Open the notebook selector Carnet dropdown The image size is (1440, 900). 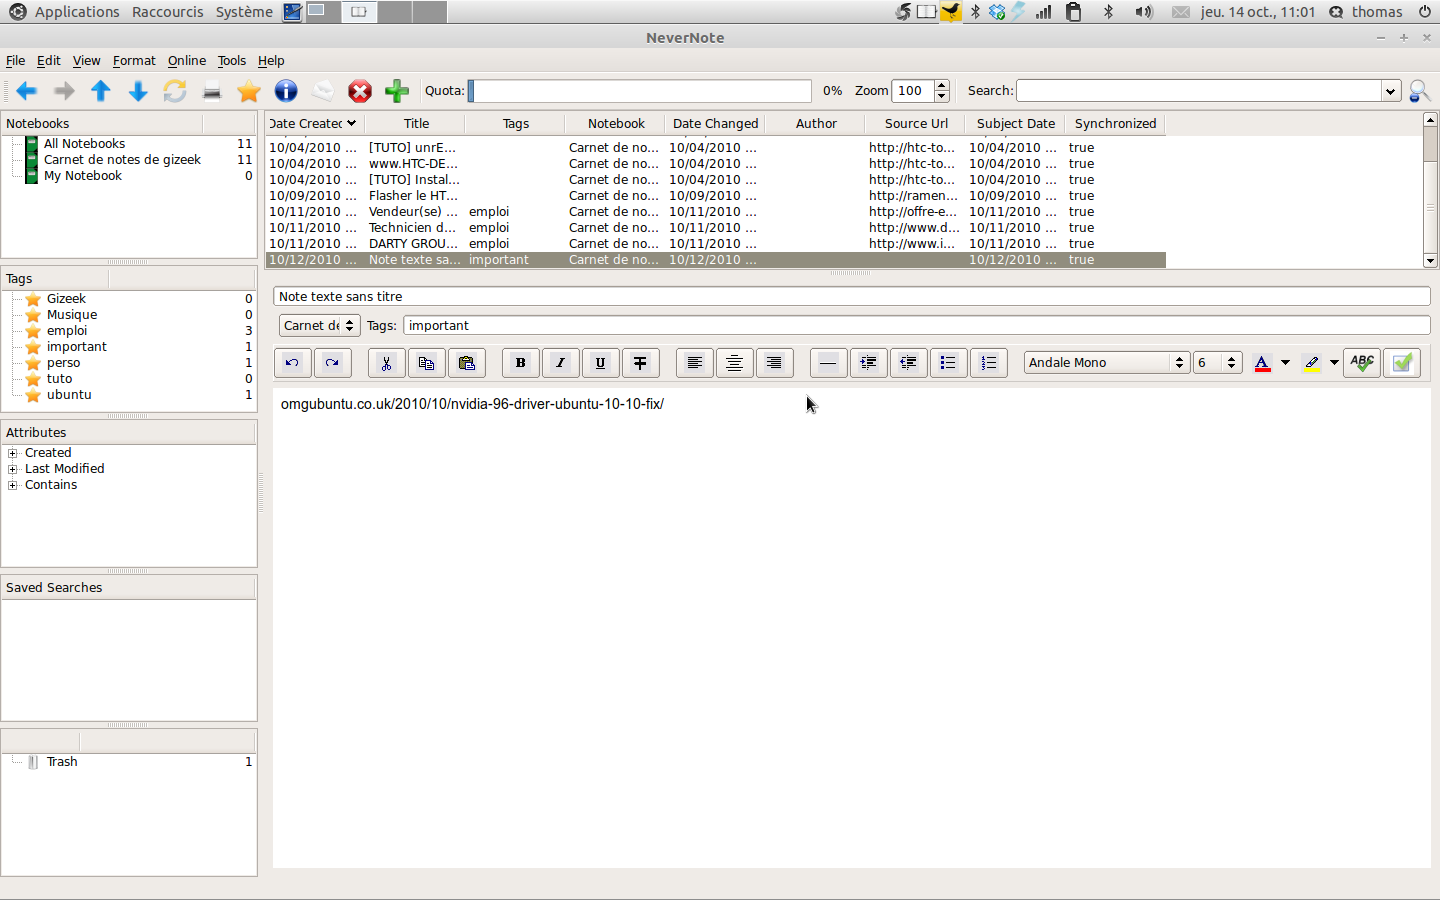[319, 326]
